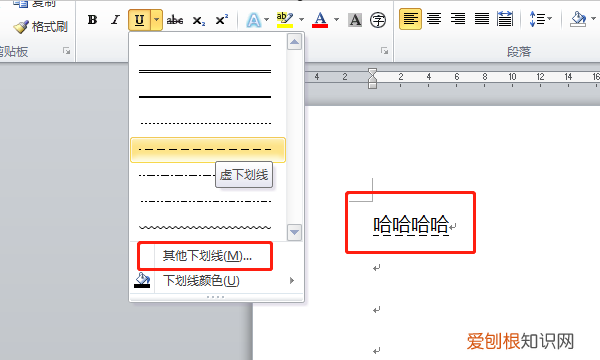Open the font dialog launcher
The height and width of the screenshot is (360, 600).
pos(385,51)
